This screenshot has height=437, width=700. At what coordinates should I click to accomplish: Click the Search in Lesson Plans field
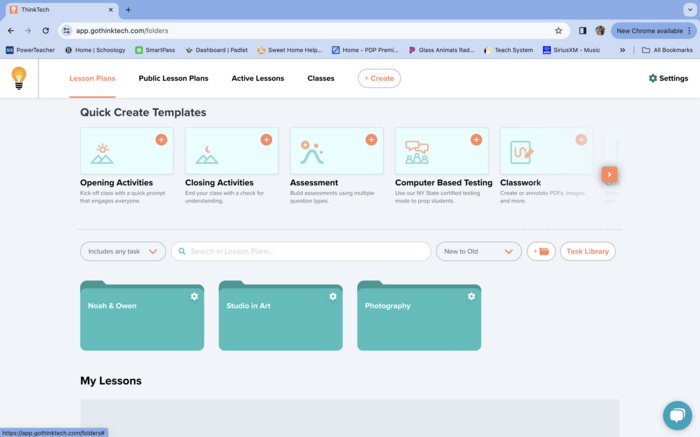(300, 251)
